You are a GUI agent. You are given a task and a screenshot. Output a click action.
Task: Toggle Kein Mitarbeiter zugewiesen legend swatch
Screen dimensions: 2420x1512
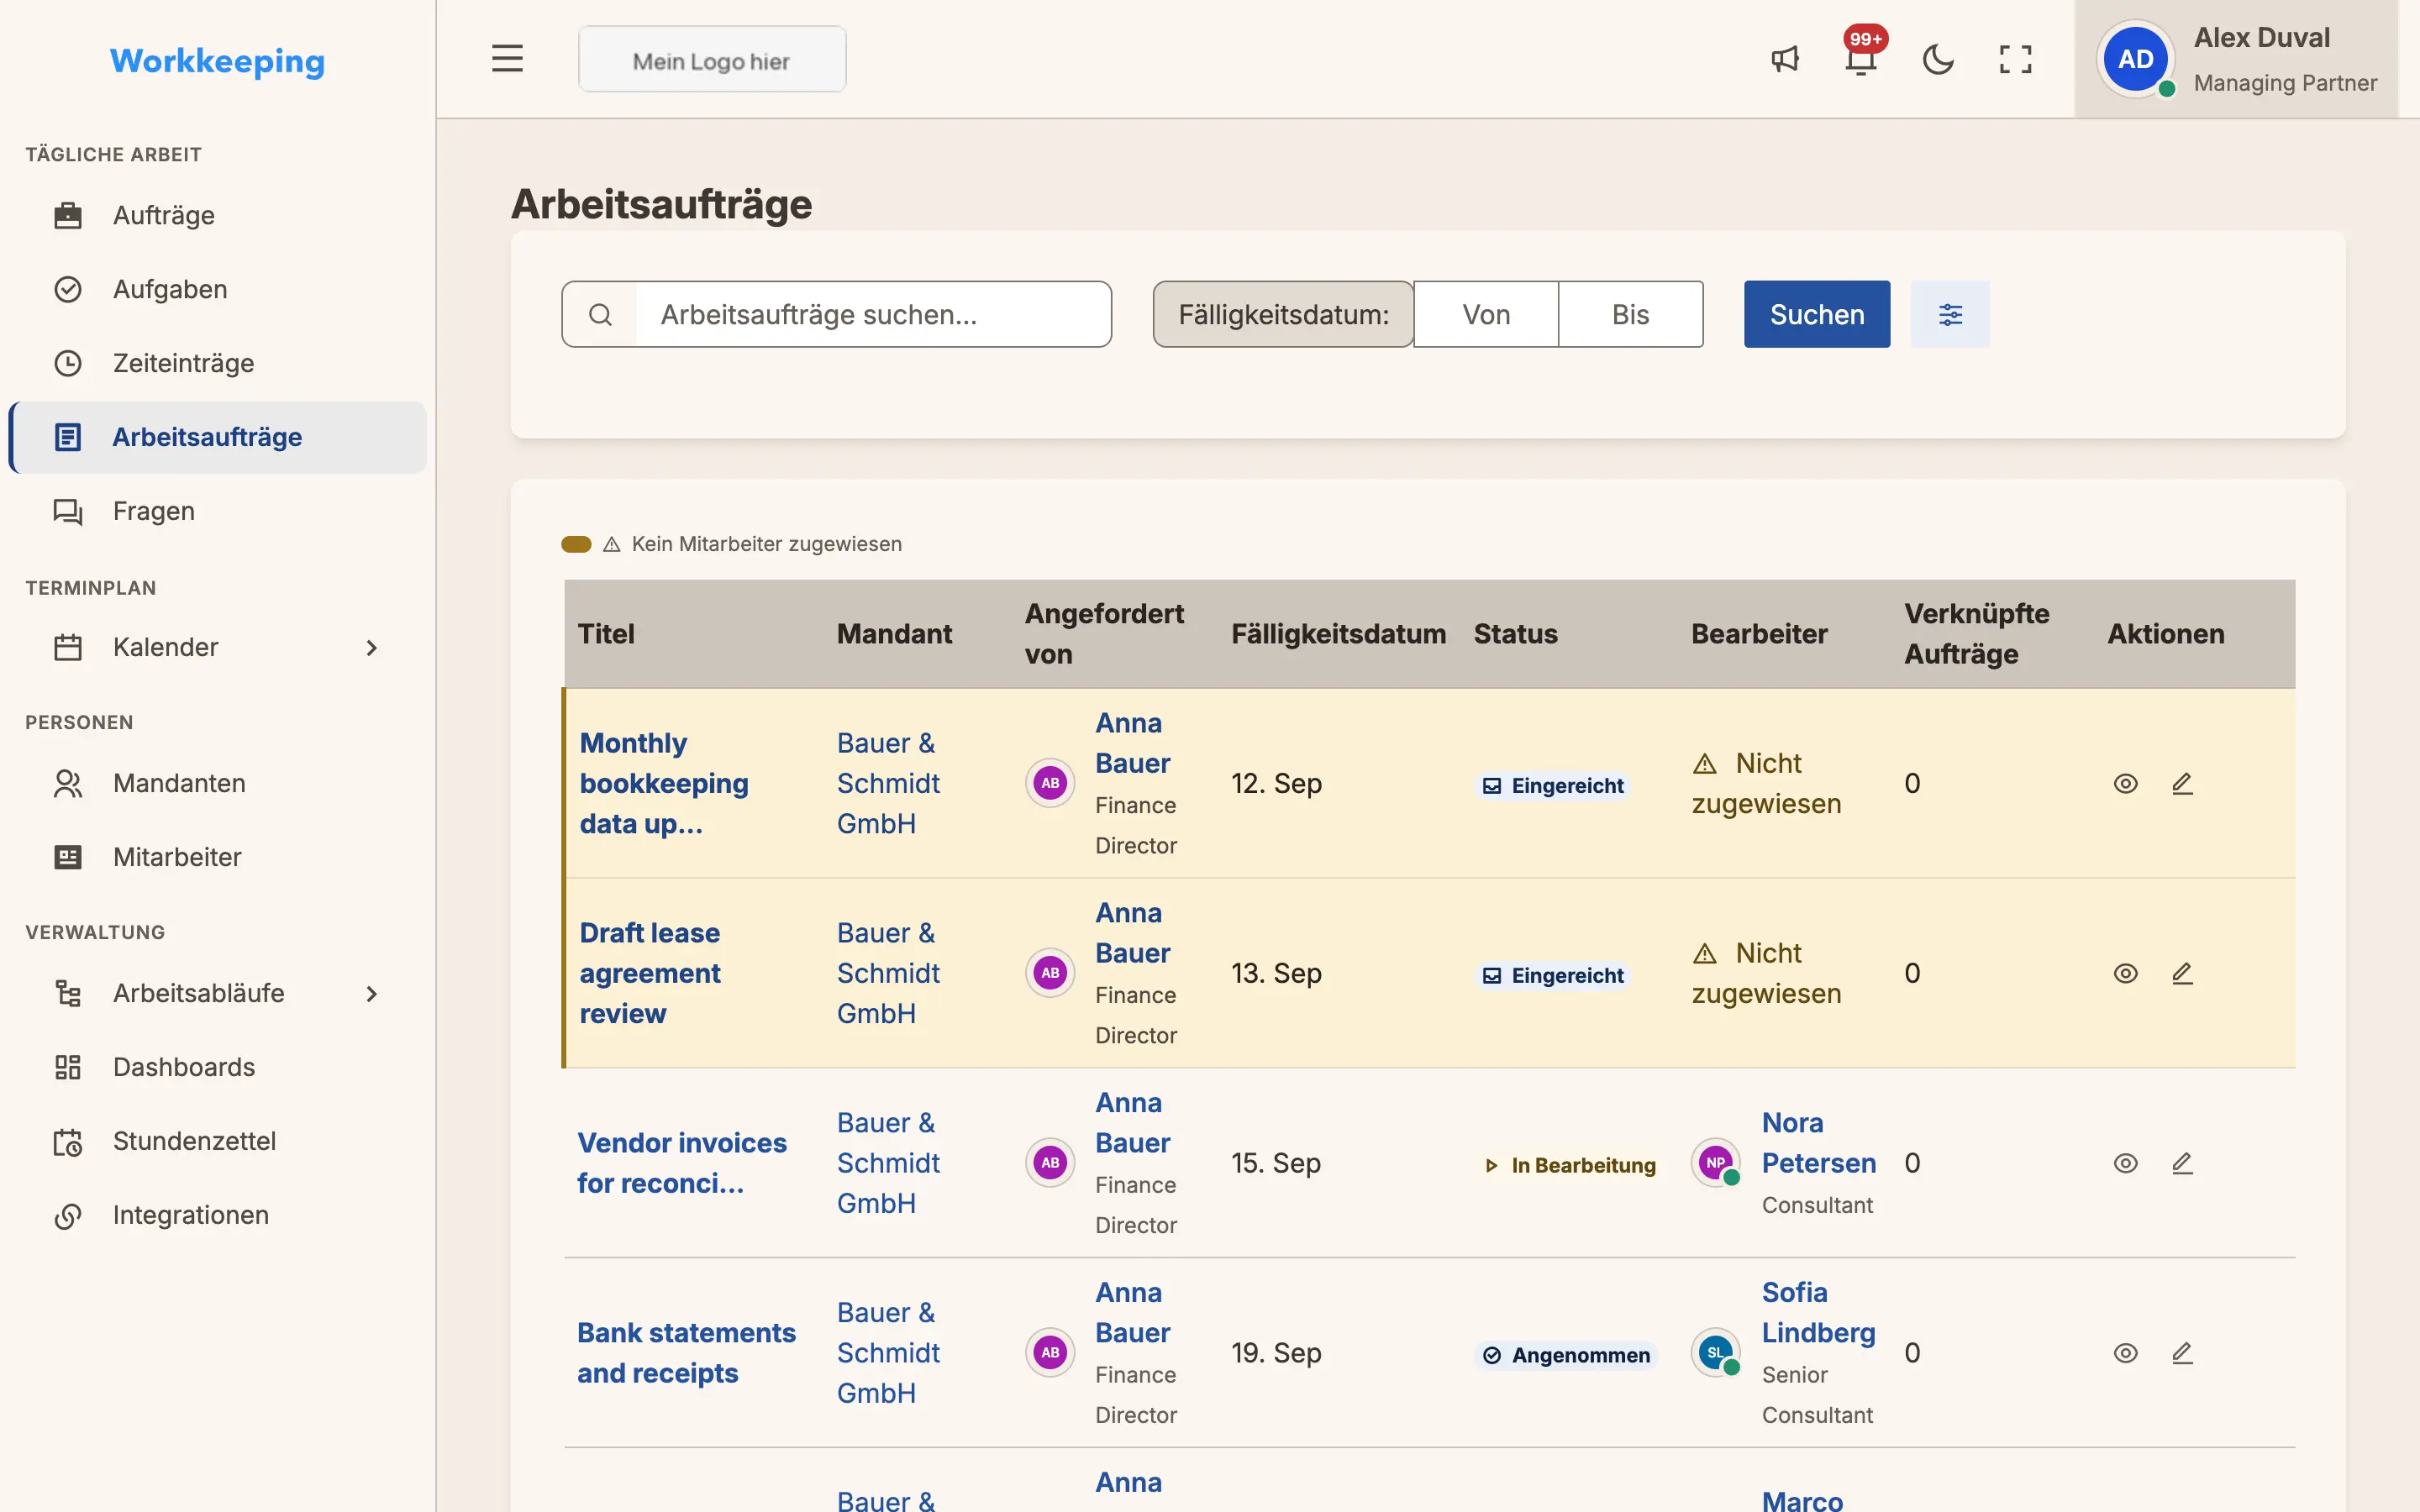point(576,544)
